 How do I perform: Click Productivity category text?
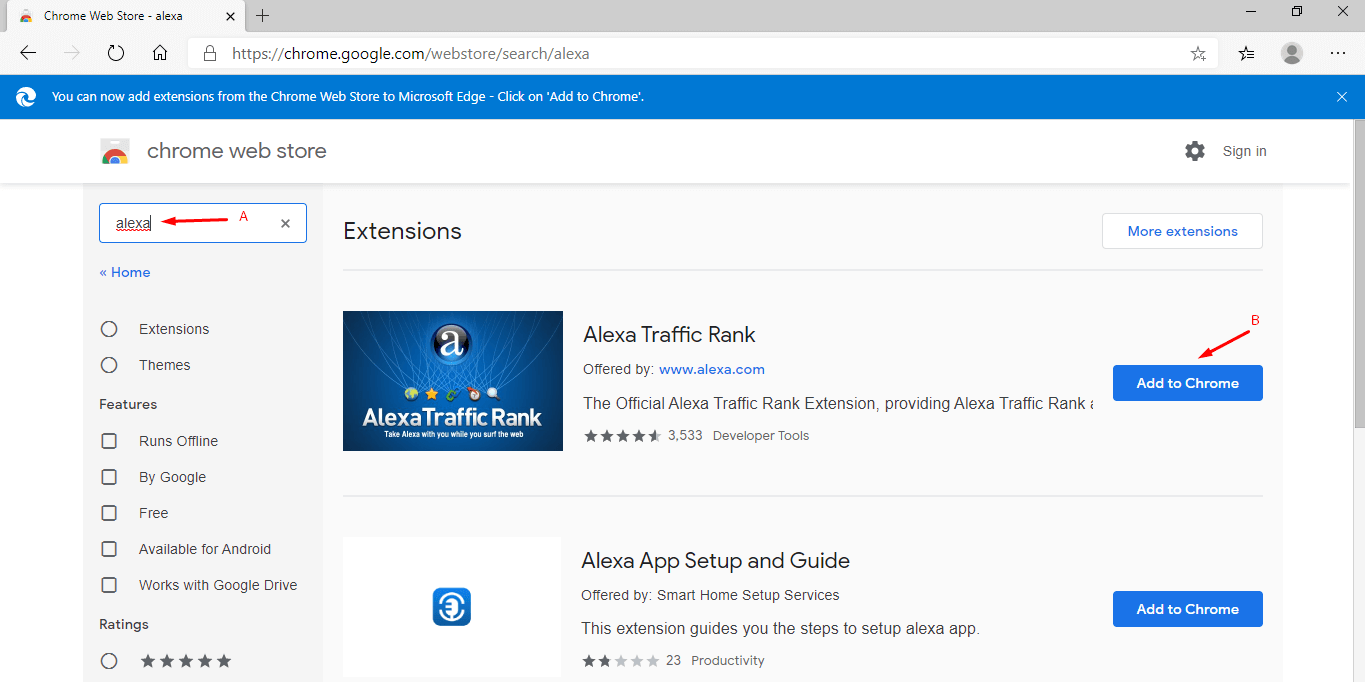pos(728,661)
